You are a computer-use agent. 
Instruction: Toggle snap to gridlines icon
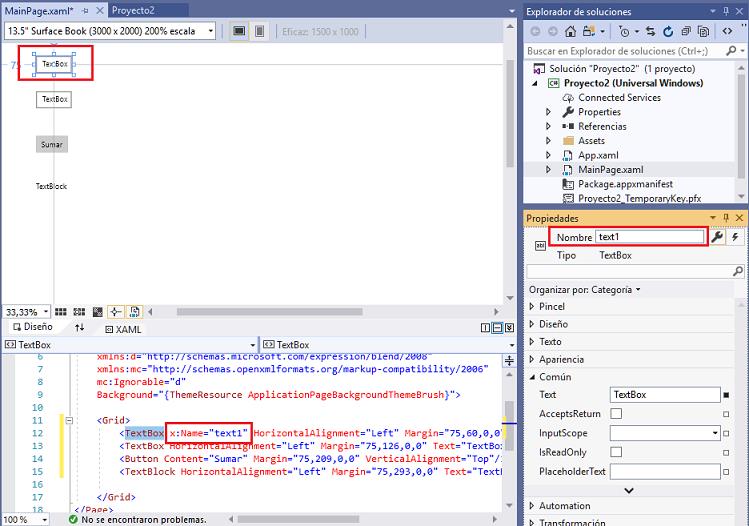tap(79, 312)
